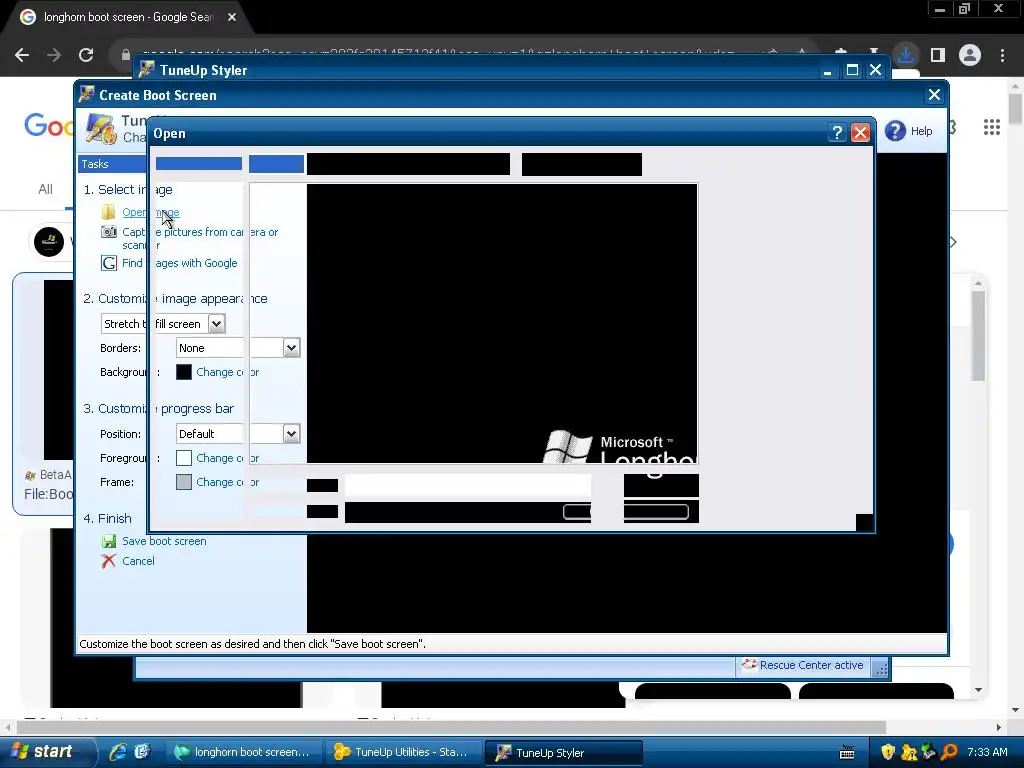1024x768 pixels.
Task: Expand the progress bar Position dropdown
Action: click(291, 434)
